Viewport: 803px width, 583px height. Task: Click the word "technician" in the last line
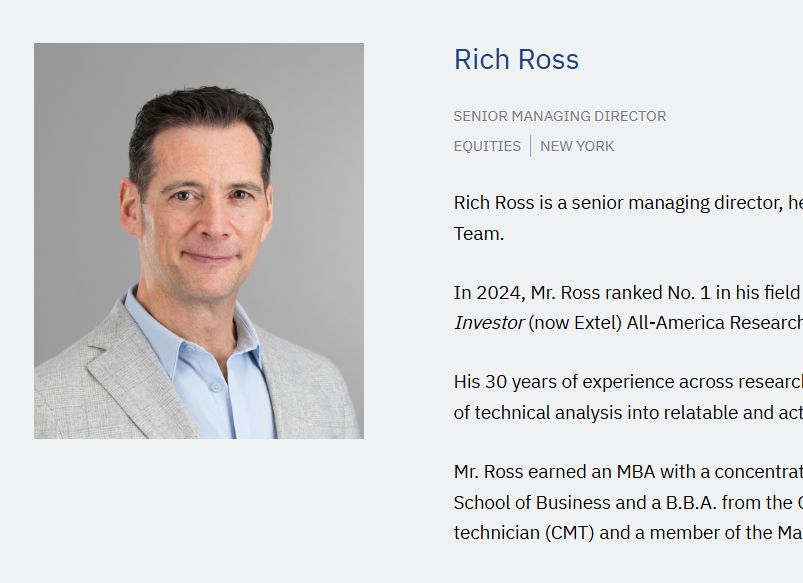496,532
